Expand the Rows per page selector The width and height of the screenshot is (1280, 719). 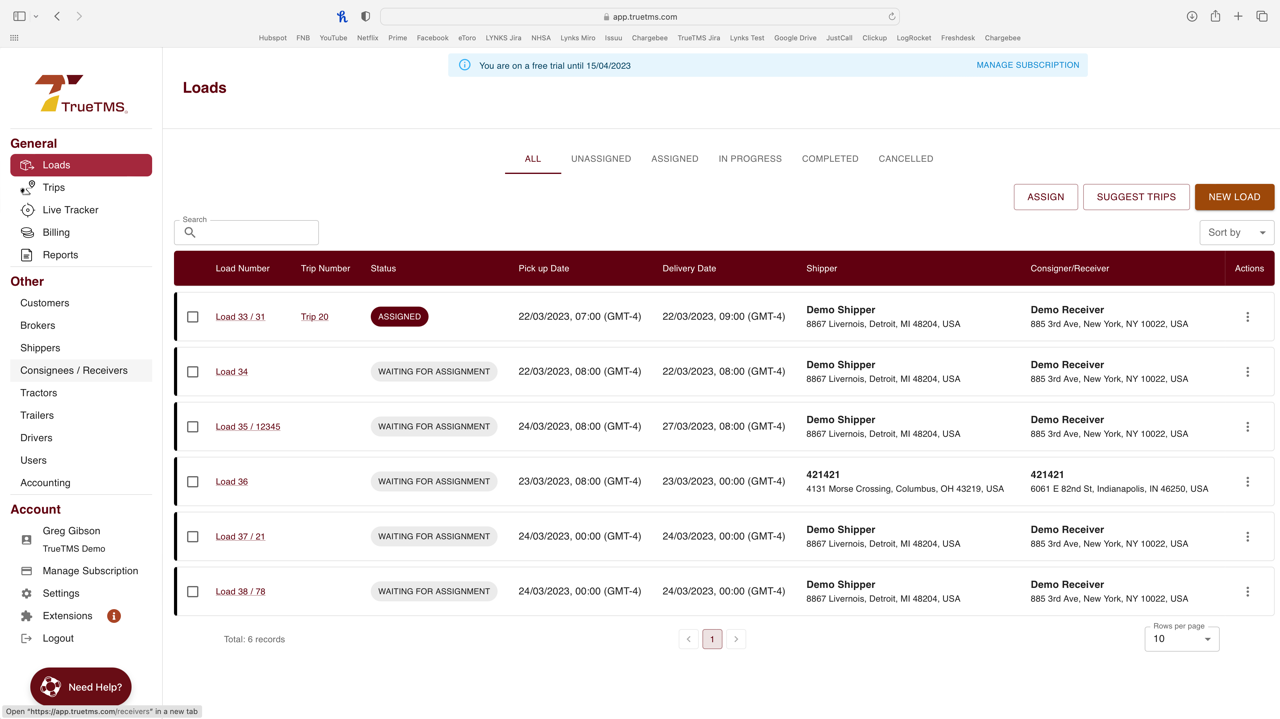tap(1181, 639)
